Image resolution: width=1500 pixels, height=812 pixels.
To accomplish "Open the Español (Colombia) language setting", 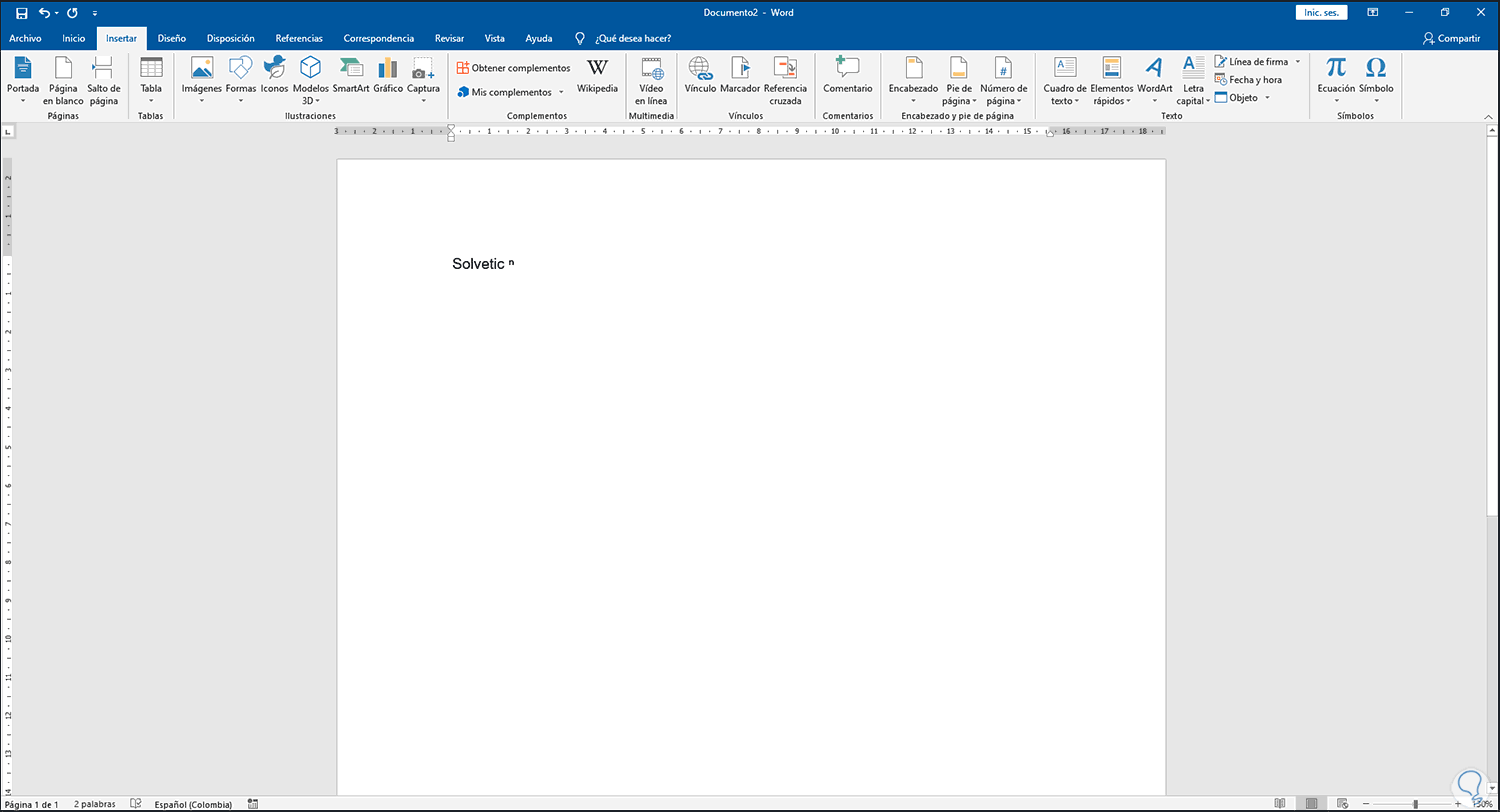I will pos(194,804).
